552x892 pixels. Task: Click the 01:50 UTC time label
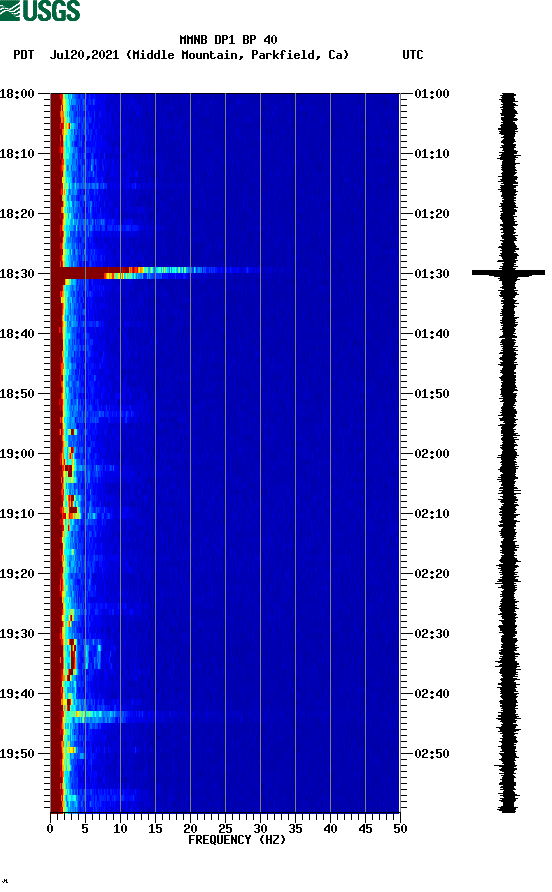(x=432, y=394)
